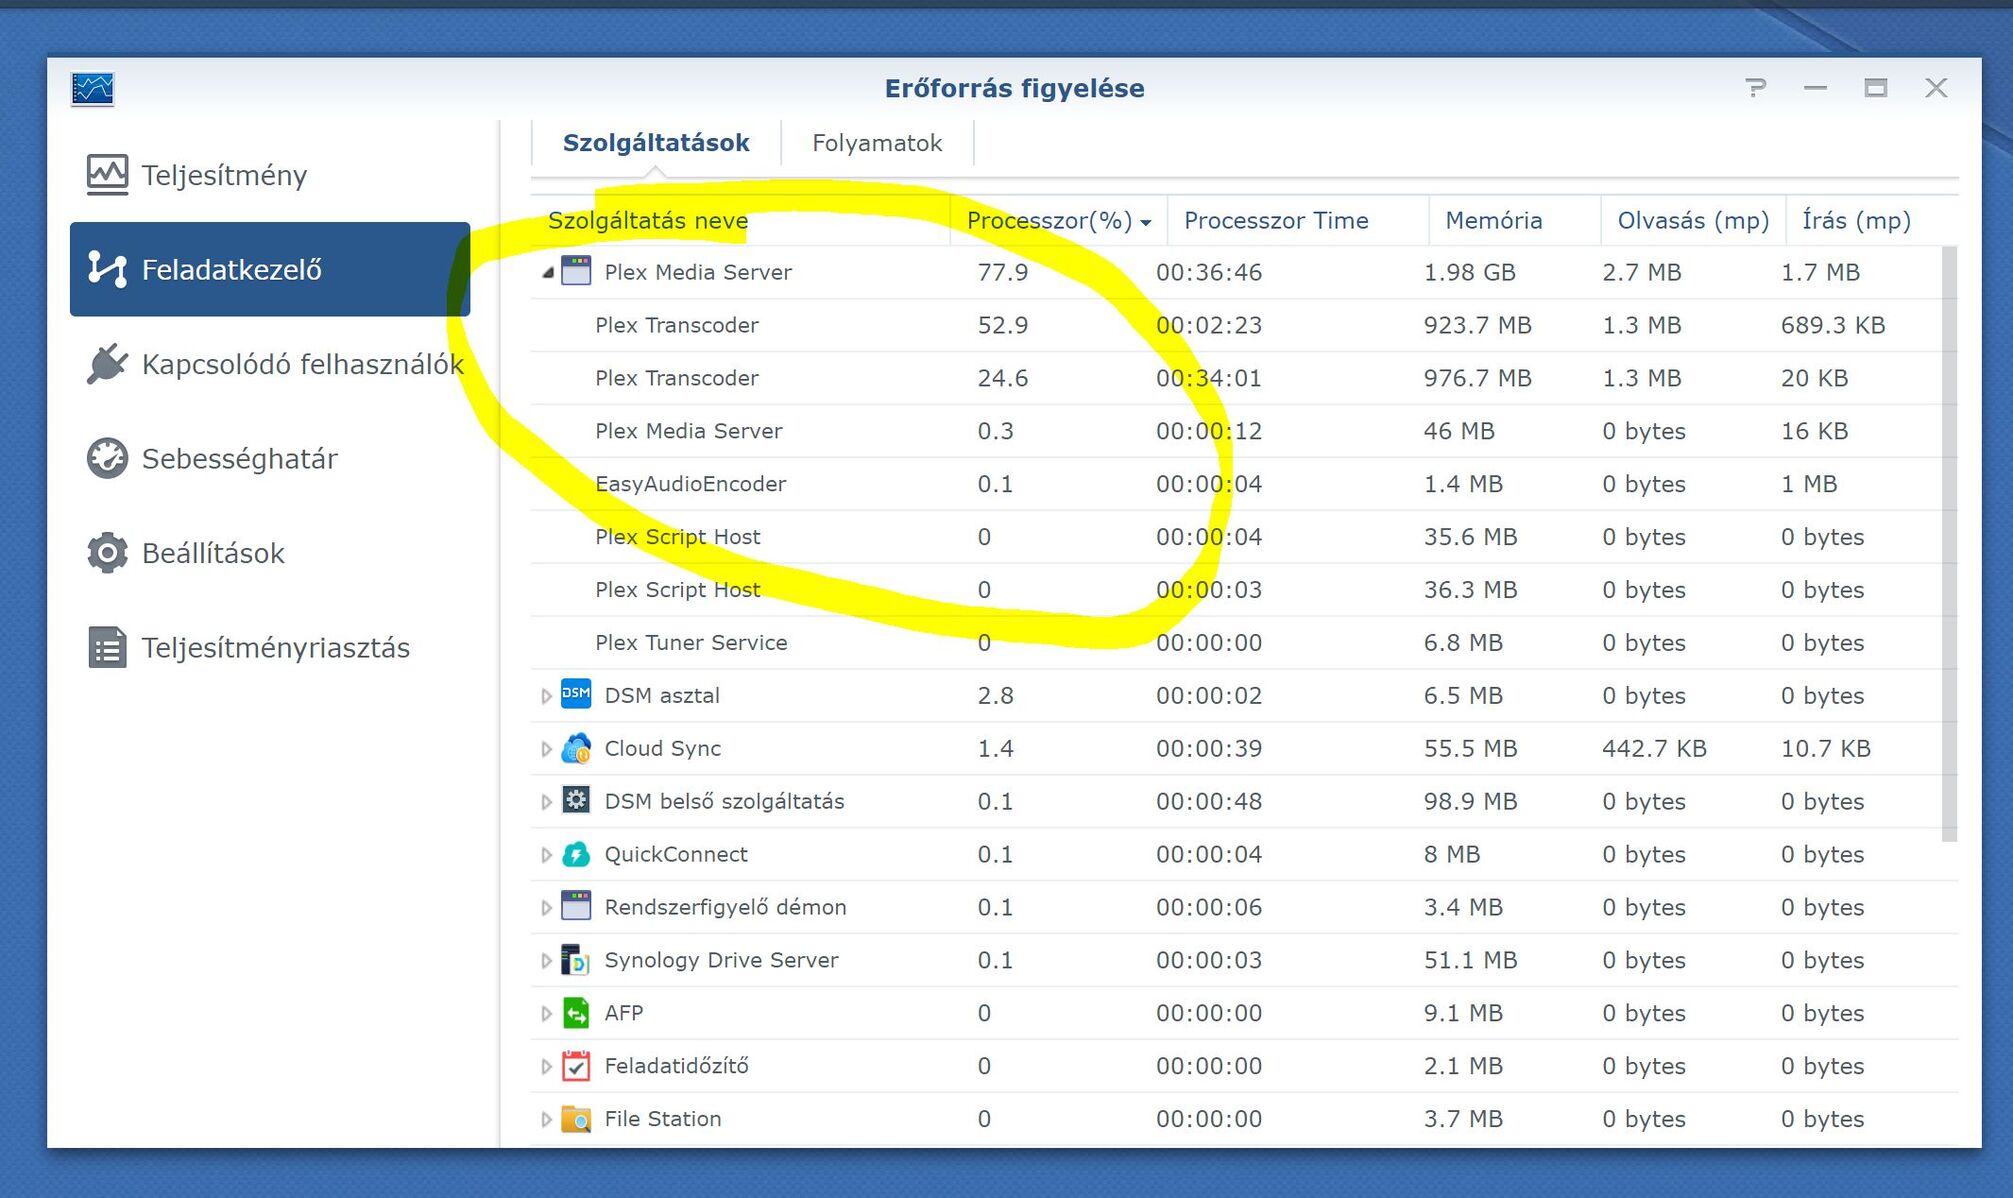Expand the Feladatidőzítő row
Screen dimensions: 2013x1198
546,1066
